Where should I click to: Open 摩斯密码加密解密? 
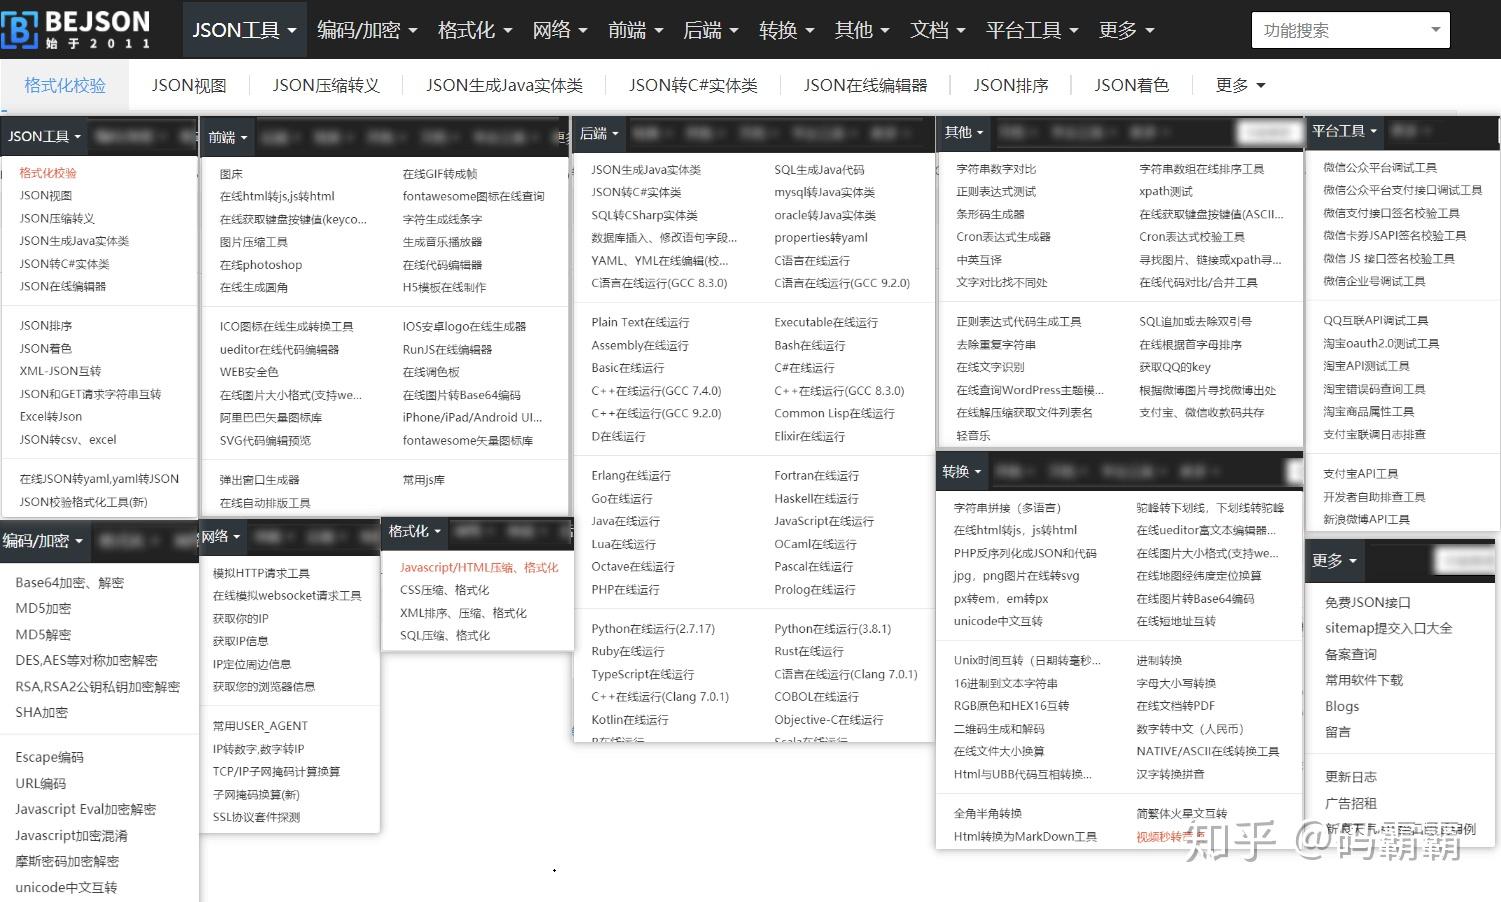[67, 862]
